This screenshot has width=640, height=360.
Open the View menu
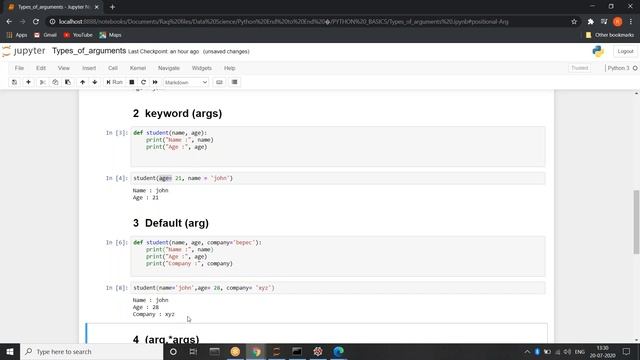coord(64,68)
